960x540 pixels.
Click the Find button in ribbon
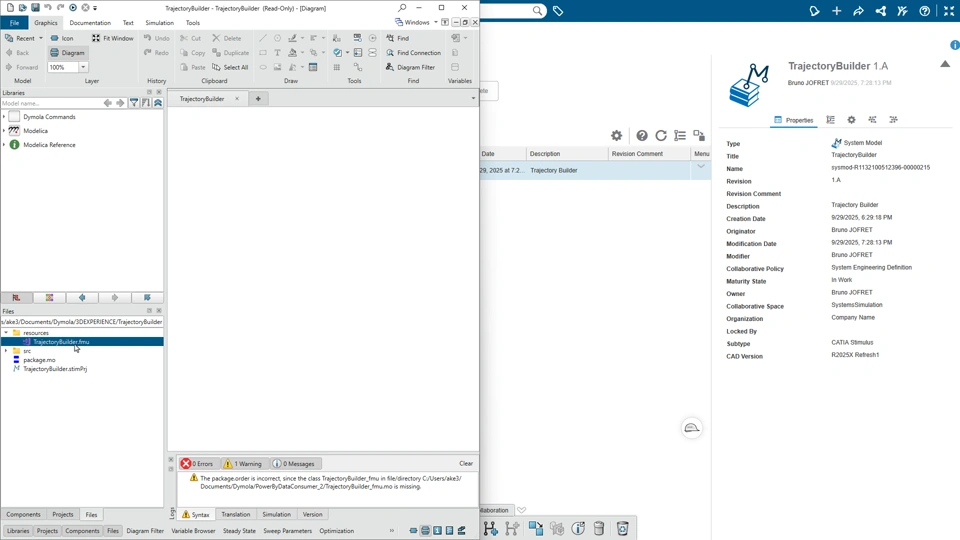pyautogui.click(x=397, y=38)
